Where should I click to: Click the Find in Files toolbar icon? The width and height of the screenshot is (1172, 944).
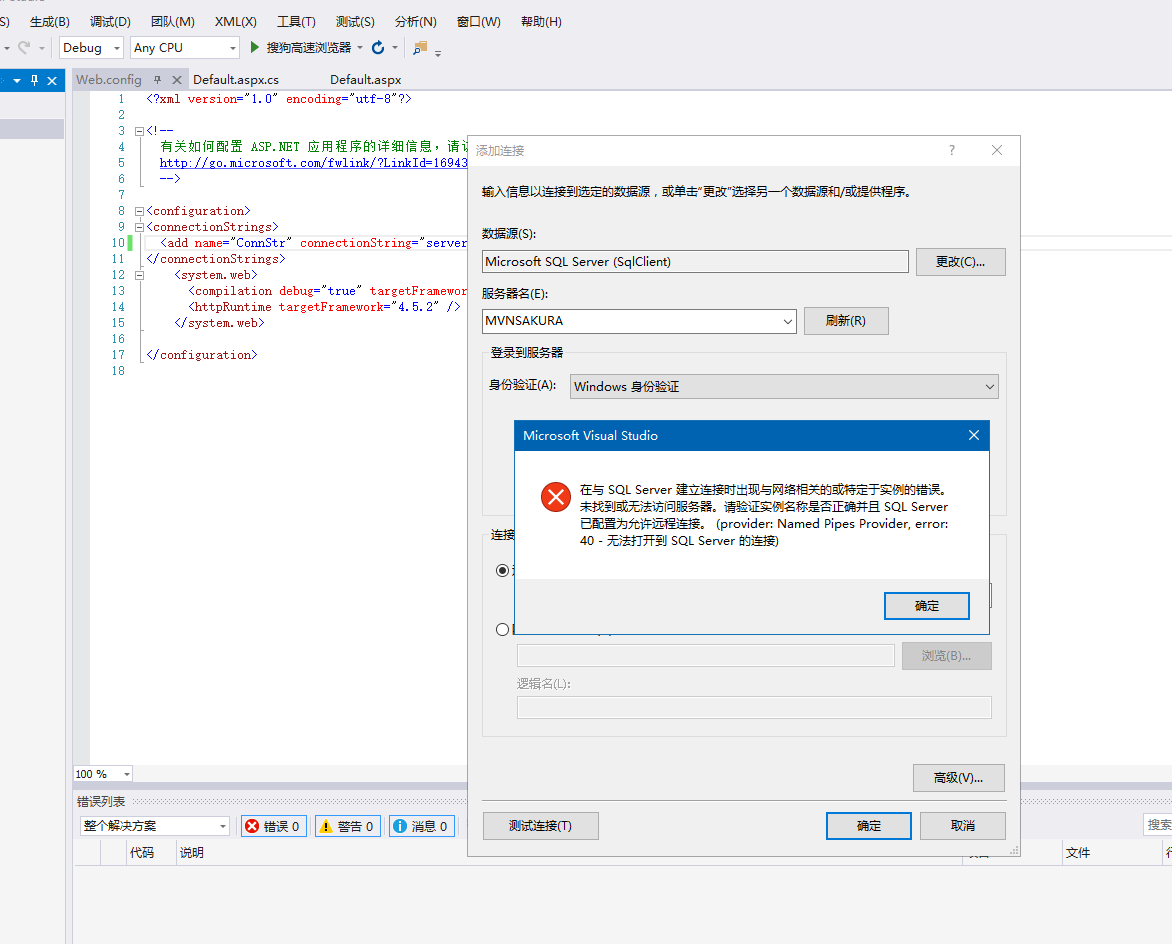click(x=420, y=47)
